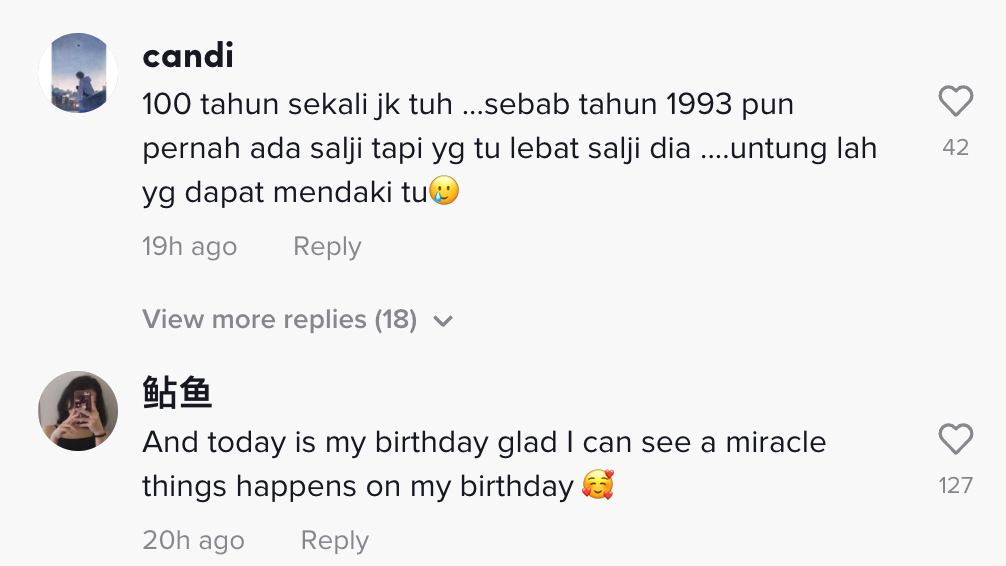Reply to candi's comment

tap(327, 247)
